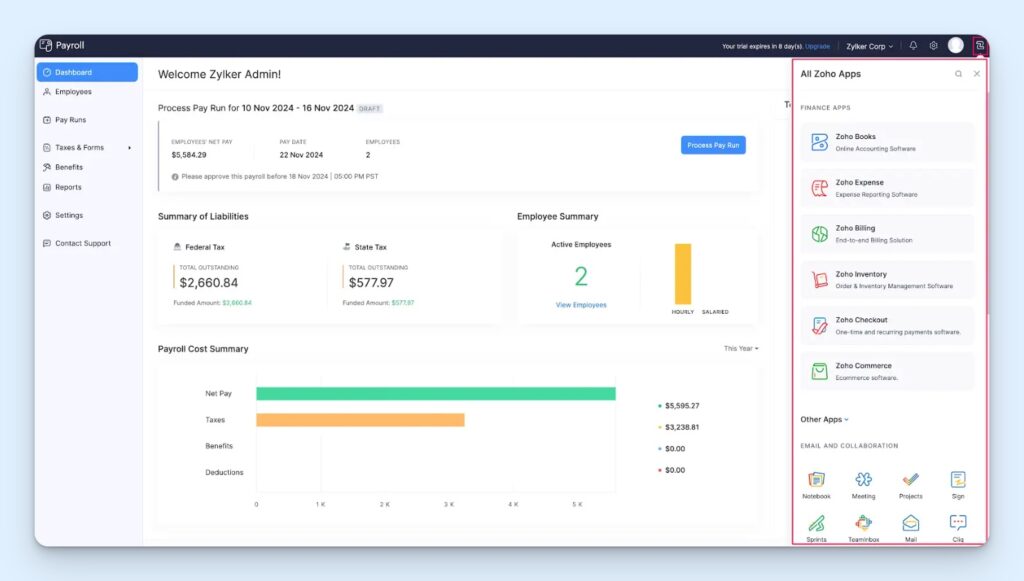This screenshot has width=1024, height=581.
Task: Open the user profile avatar
Action: point(955,45)
